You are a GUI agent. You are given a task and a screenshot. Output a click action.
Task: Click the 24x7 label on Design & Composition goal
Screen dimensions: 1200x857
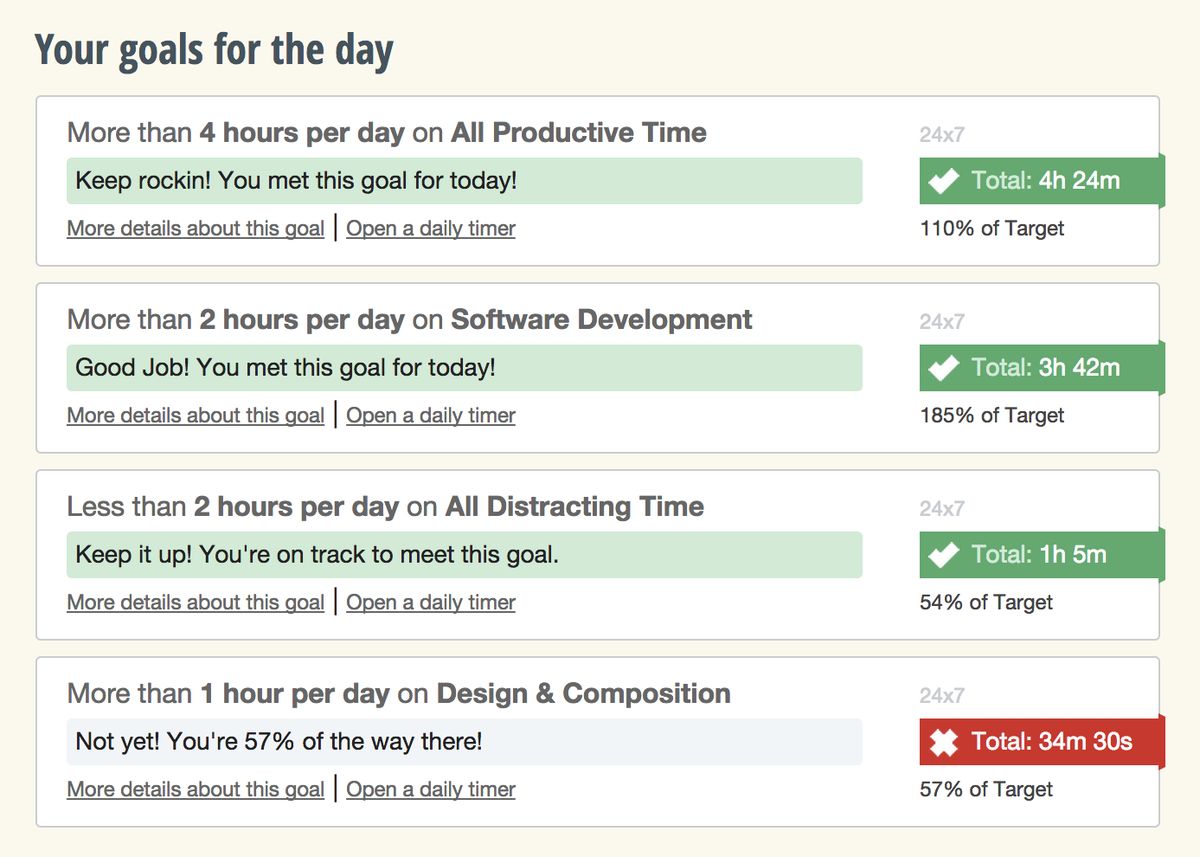coord(942,696)
